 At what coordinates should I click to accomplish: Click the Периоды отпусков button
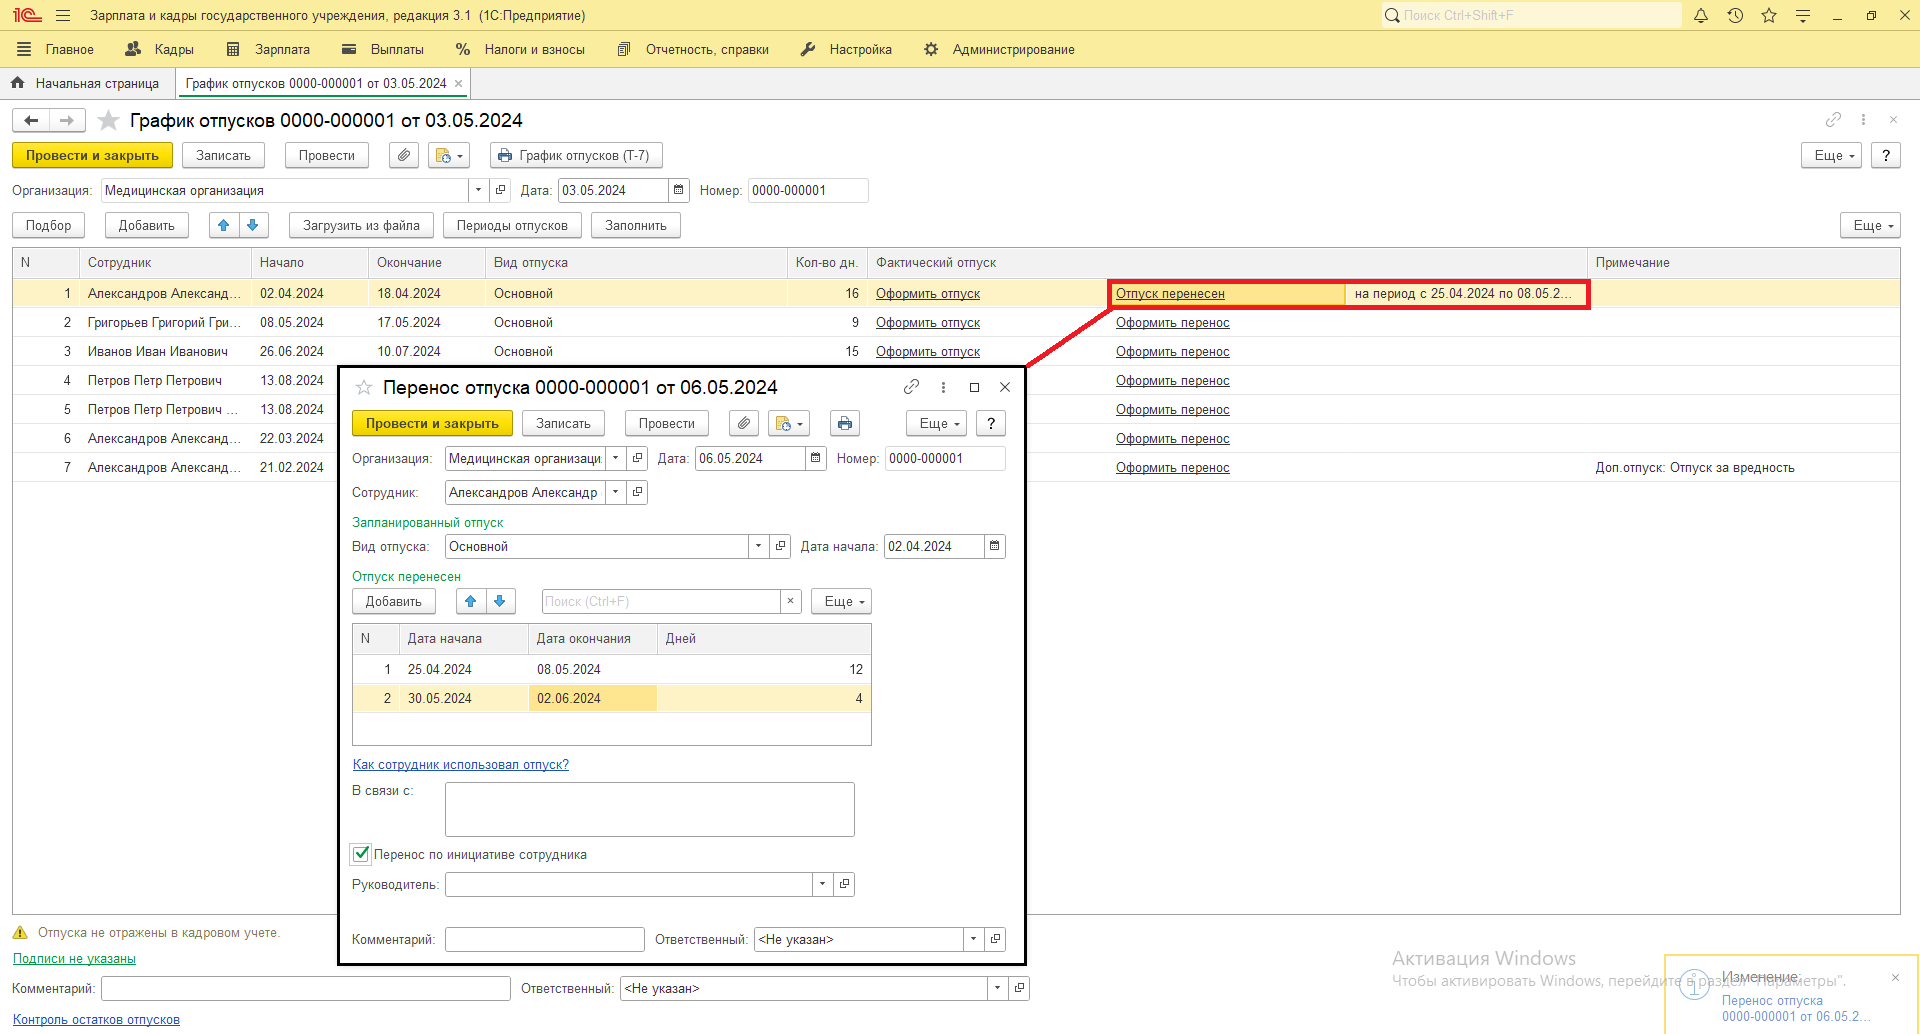[x=512, y=226]
